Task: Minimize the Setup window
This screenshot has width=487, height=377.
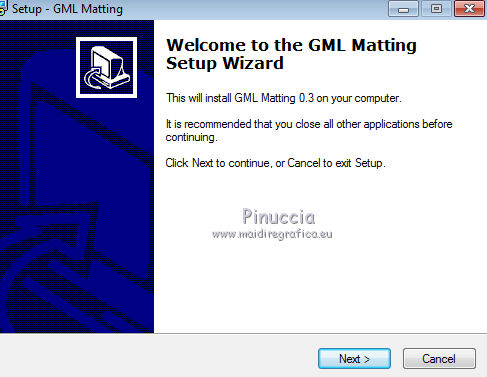Action: coord(403,9)
